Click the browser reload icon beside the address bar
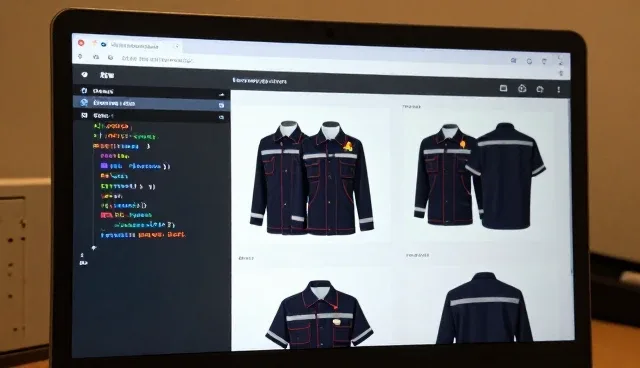This screenshot has width=640, height=368. point(110,58)
